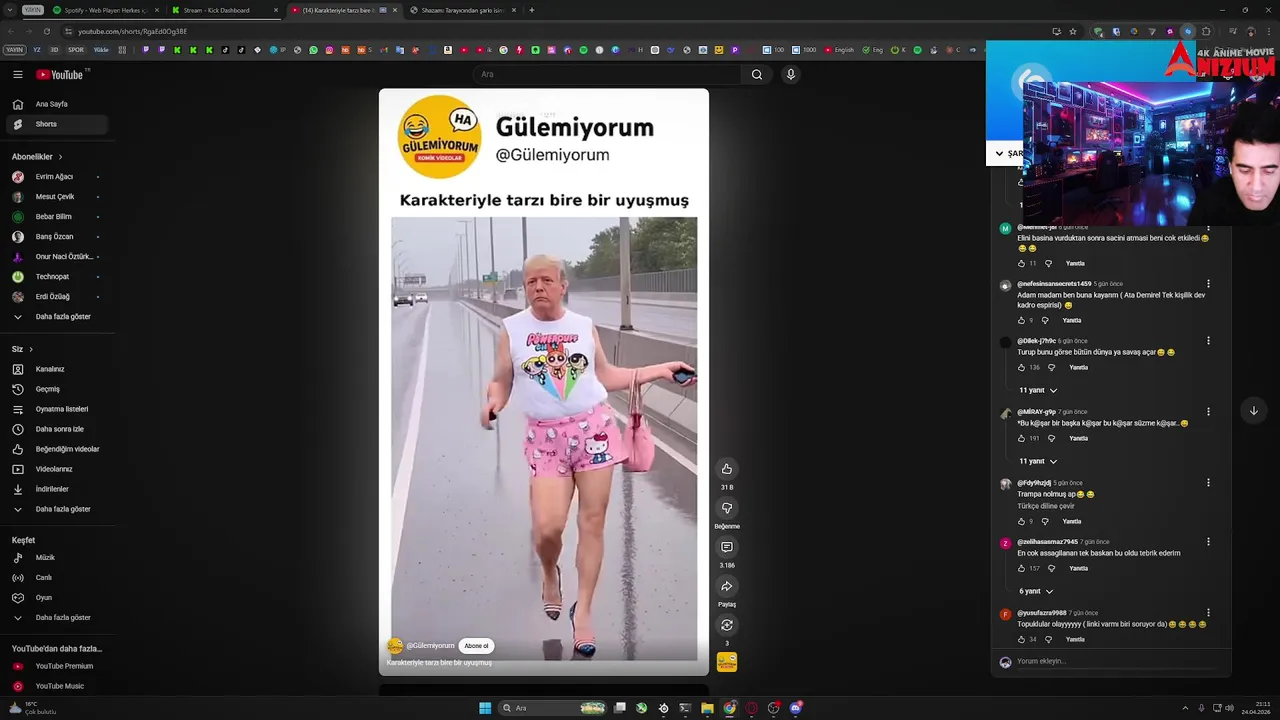The height and width of the screenshot is (720, 1280).
Task: Reply with Yanıtla on the Fdy9hzjdj comment
Action: (1072, 522)
